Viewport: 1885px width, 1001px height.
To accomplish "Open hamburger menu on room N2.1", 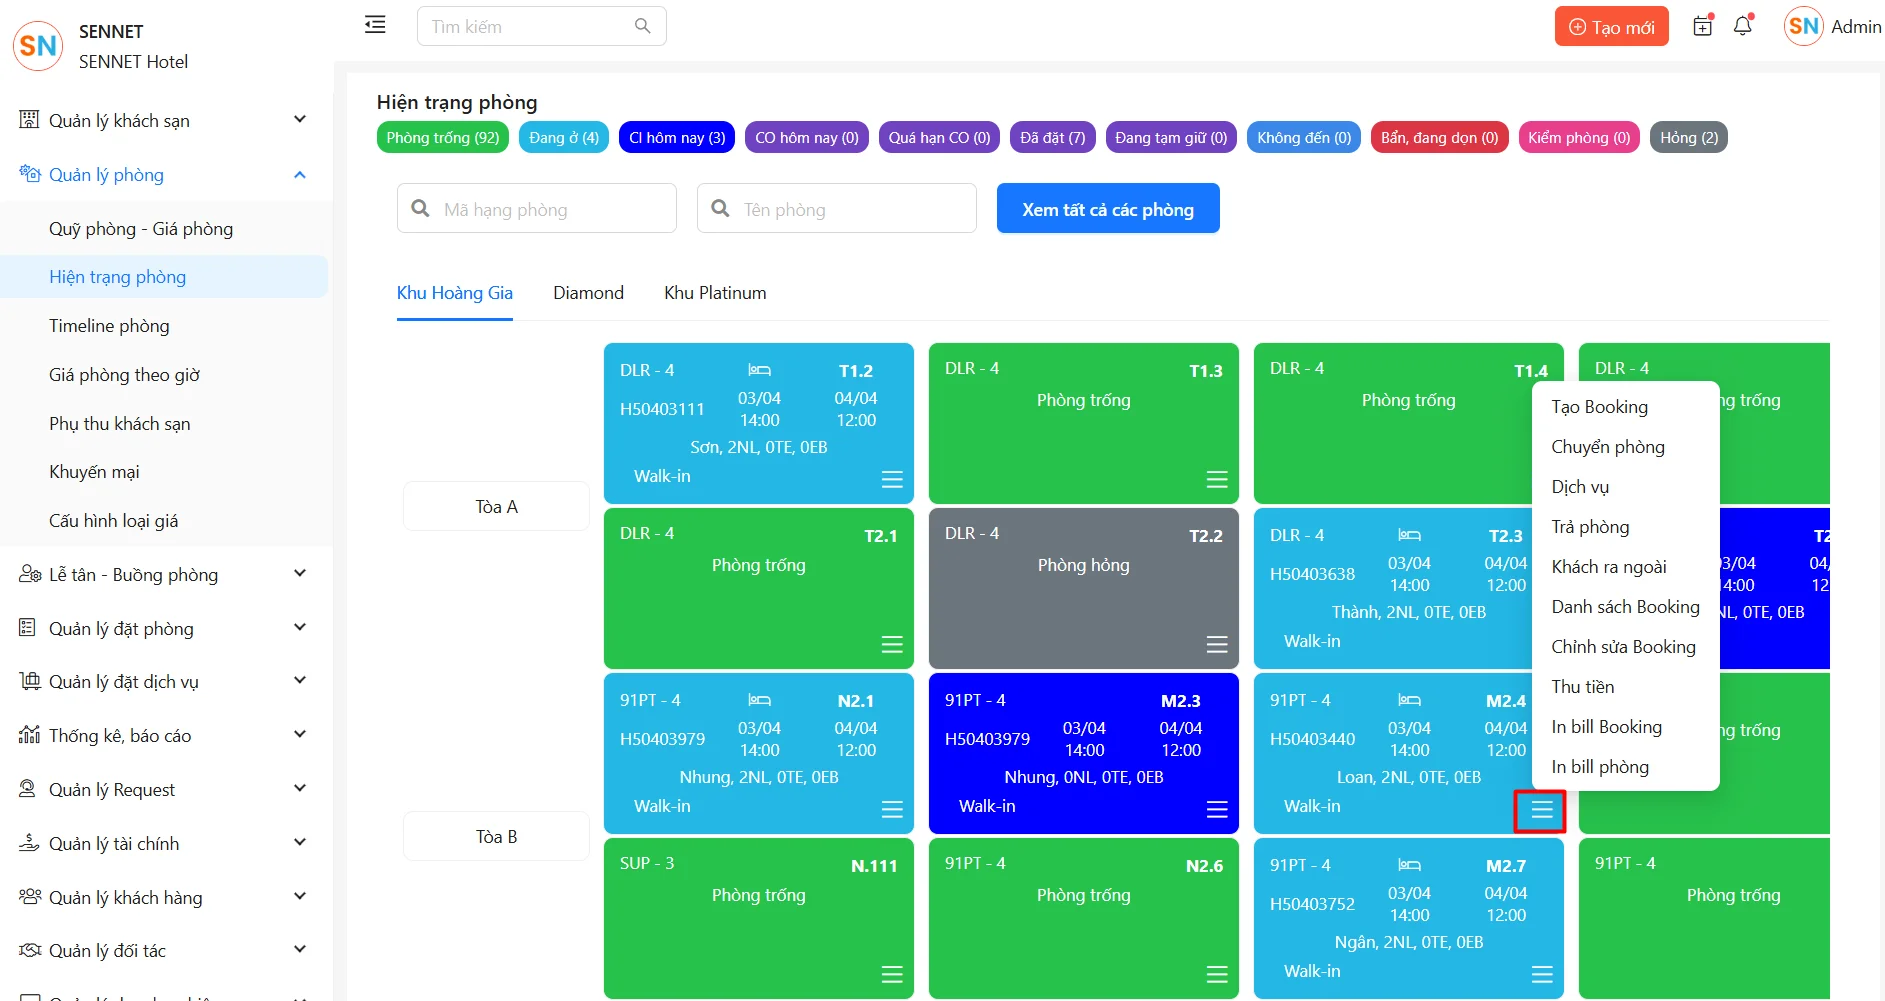I will coord(892,809).
